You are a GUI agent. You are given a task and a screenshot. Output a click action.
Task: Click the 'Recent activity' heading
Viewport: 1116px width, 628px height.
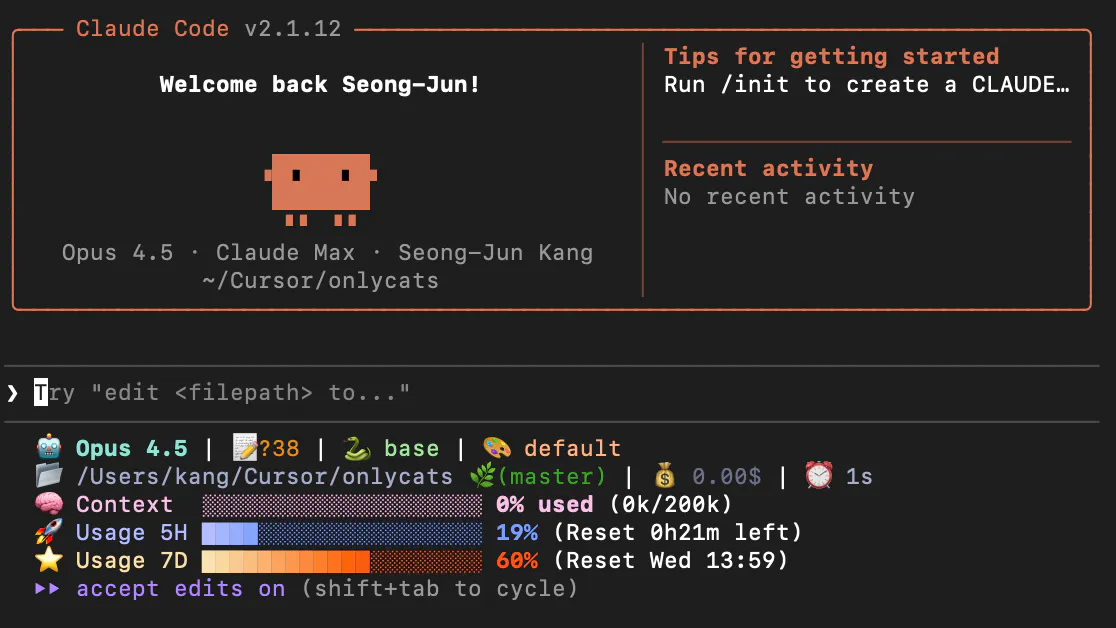769,169
